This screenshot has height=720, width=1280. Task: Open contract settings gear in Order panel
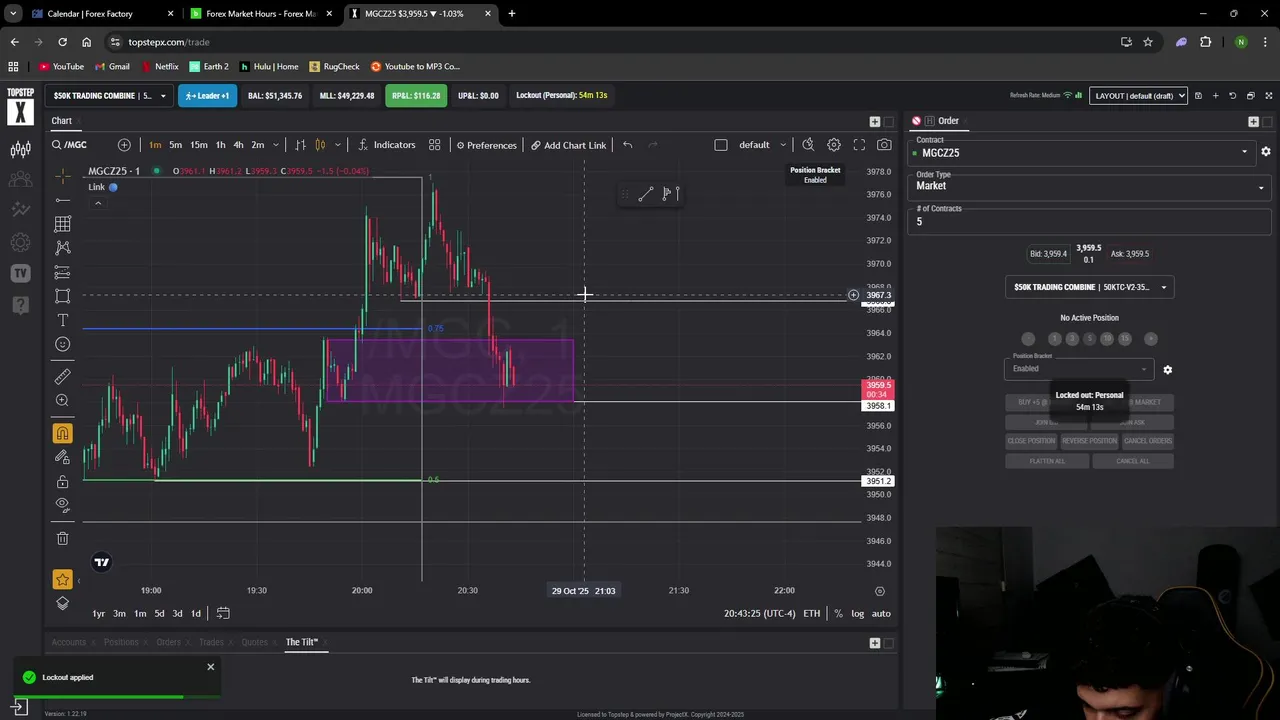click(1266, 152)
